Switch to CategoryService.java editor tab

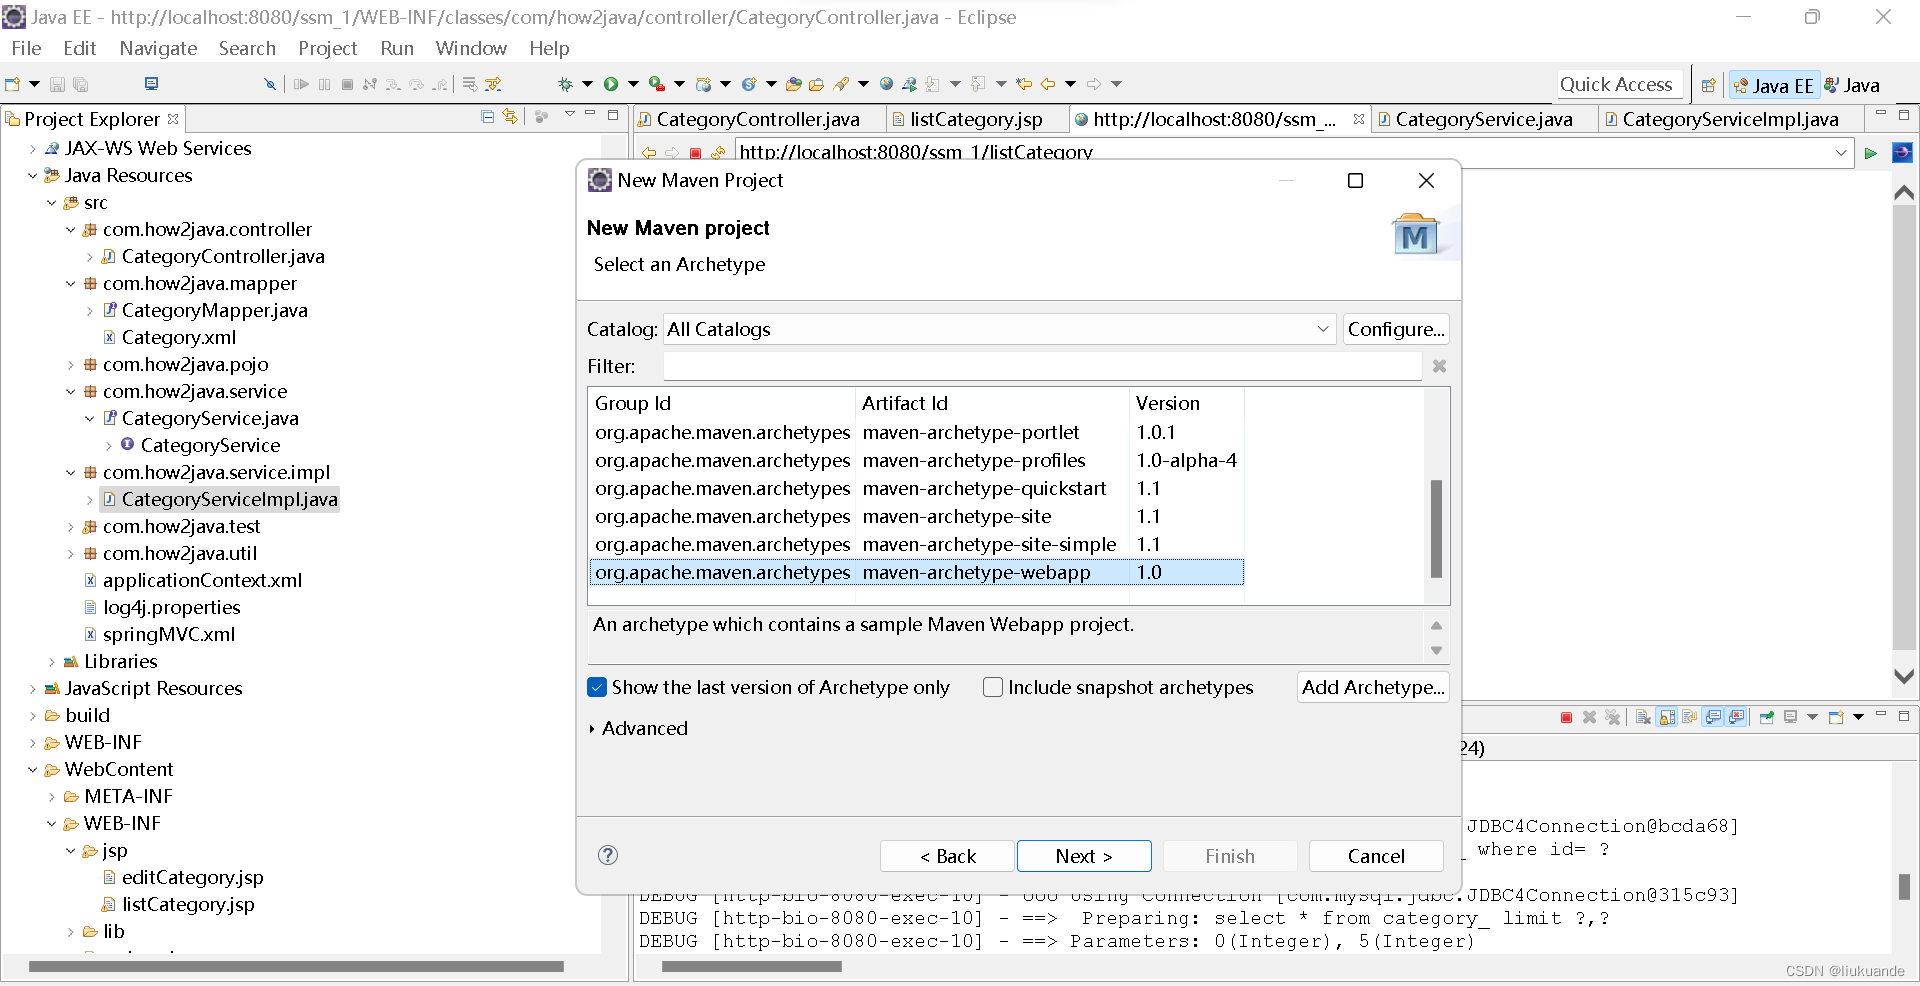[1483, 119]
